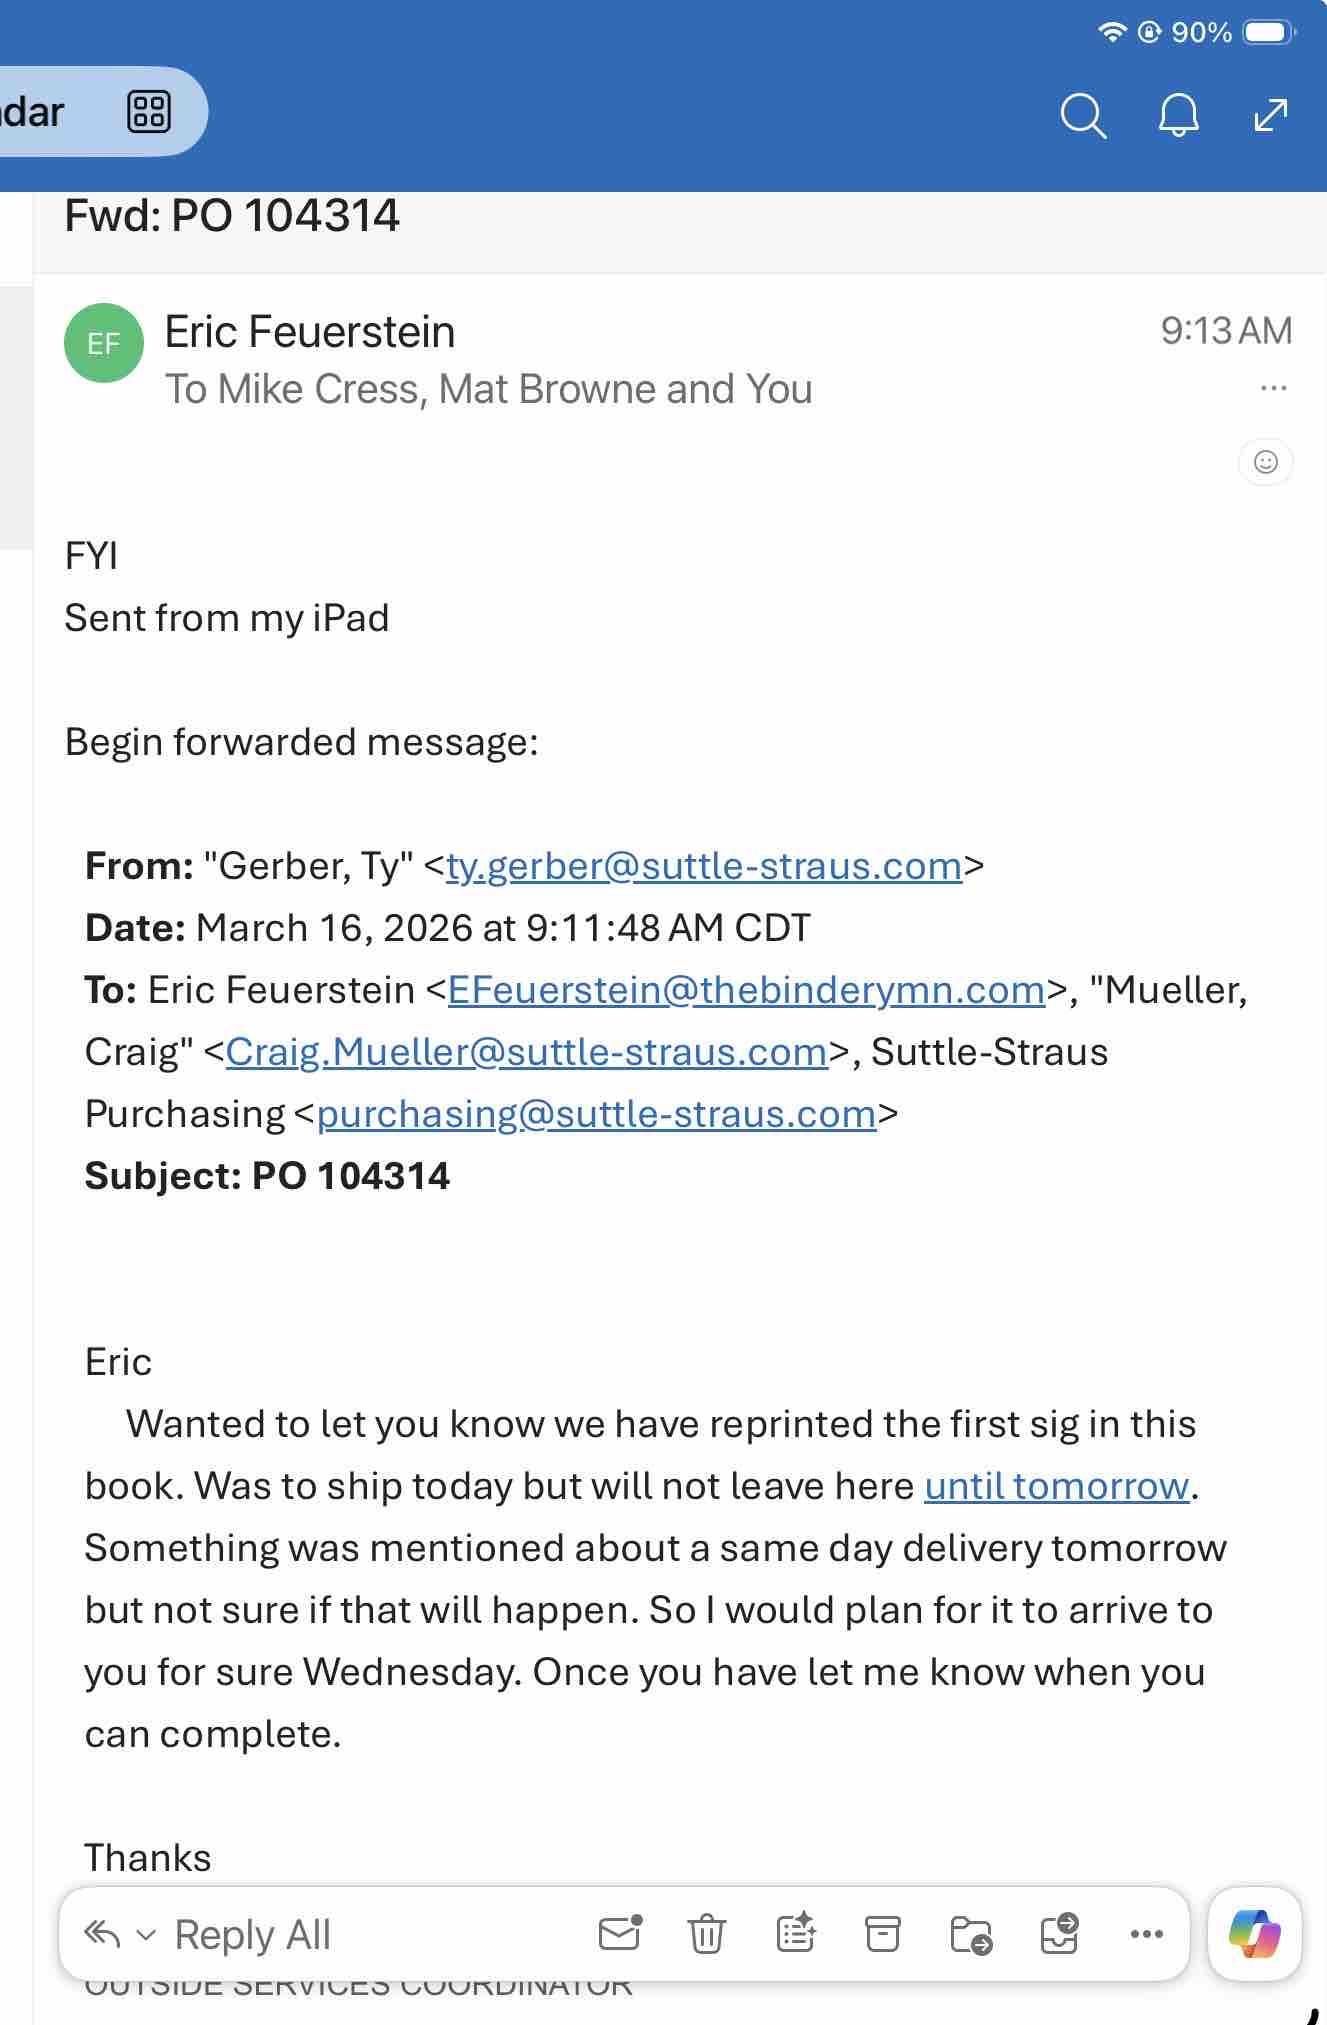Move email to a folder
The height and width of the screenshot is (2025, 1327).
point(970,1934)
